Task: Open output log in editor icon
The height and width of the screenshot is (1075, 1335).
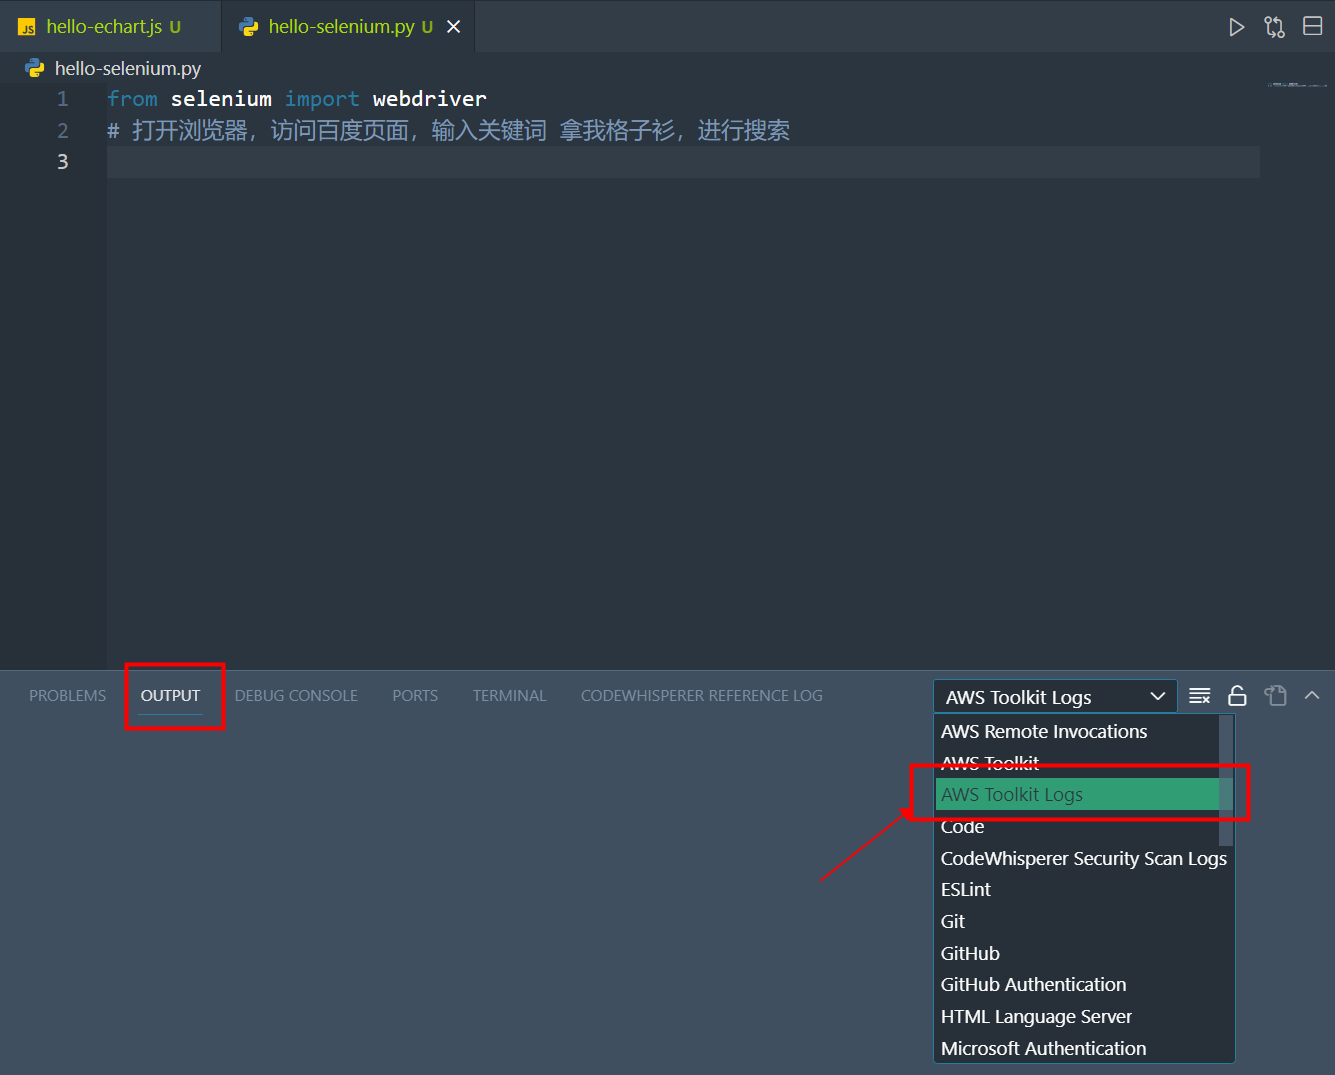Action: (x=1275, y=696)
